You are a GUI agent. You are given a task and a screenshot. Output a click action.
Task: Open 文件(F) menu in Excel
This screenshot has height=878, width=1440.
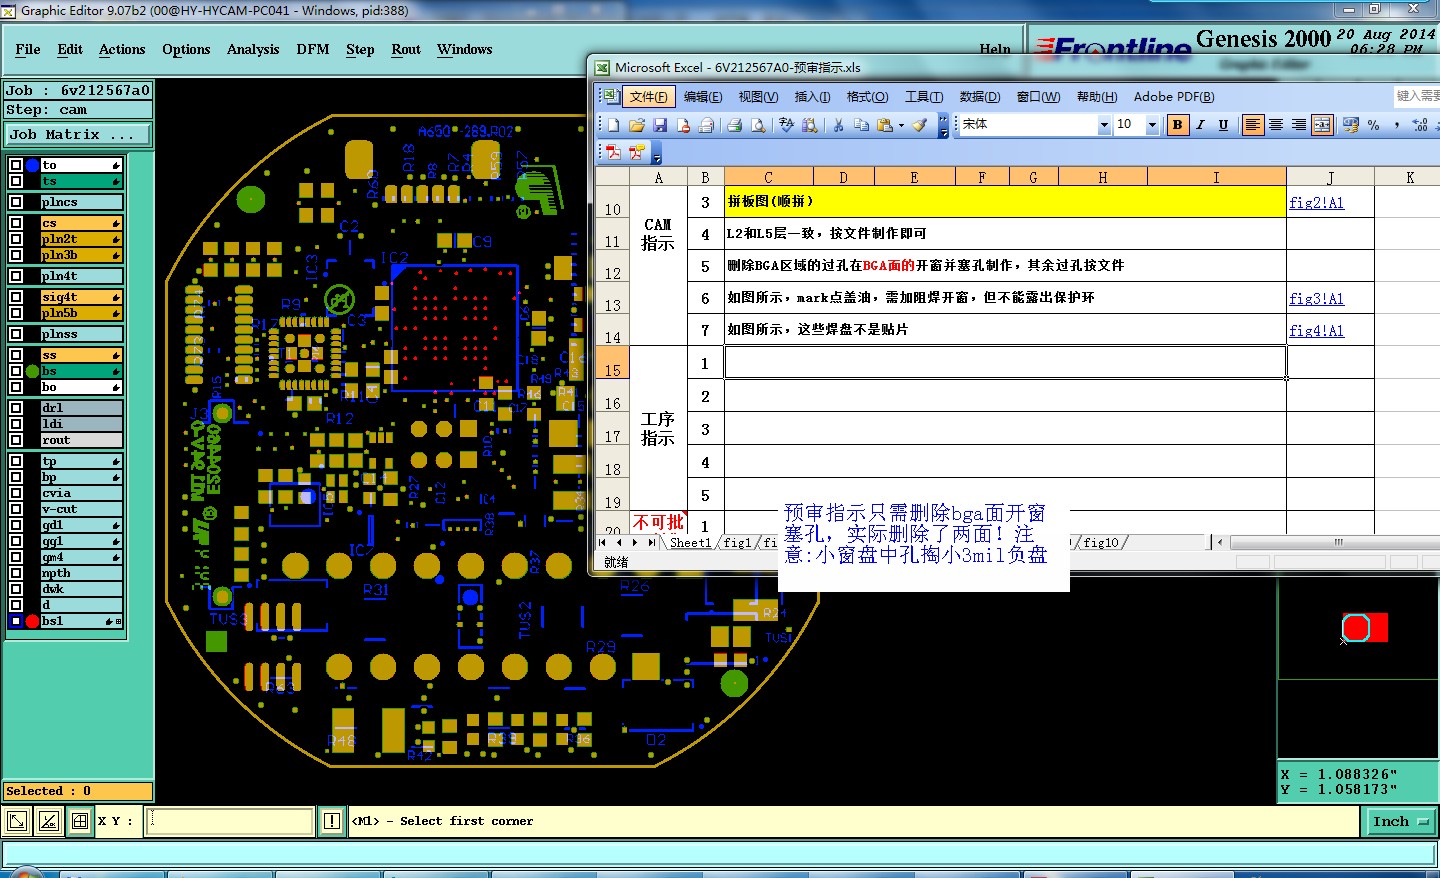(649, 97)
